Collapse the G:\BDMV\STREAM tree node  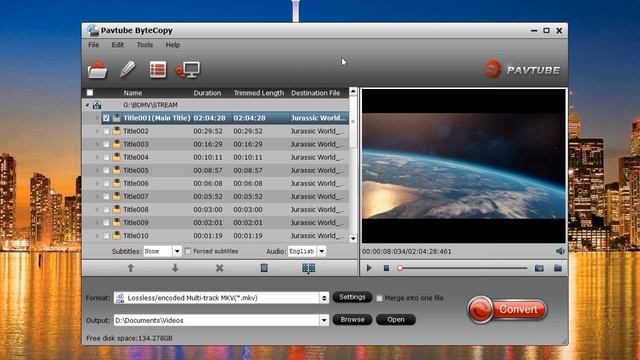point(87,105)
